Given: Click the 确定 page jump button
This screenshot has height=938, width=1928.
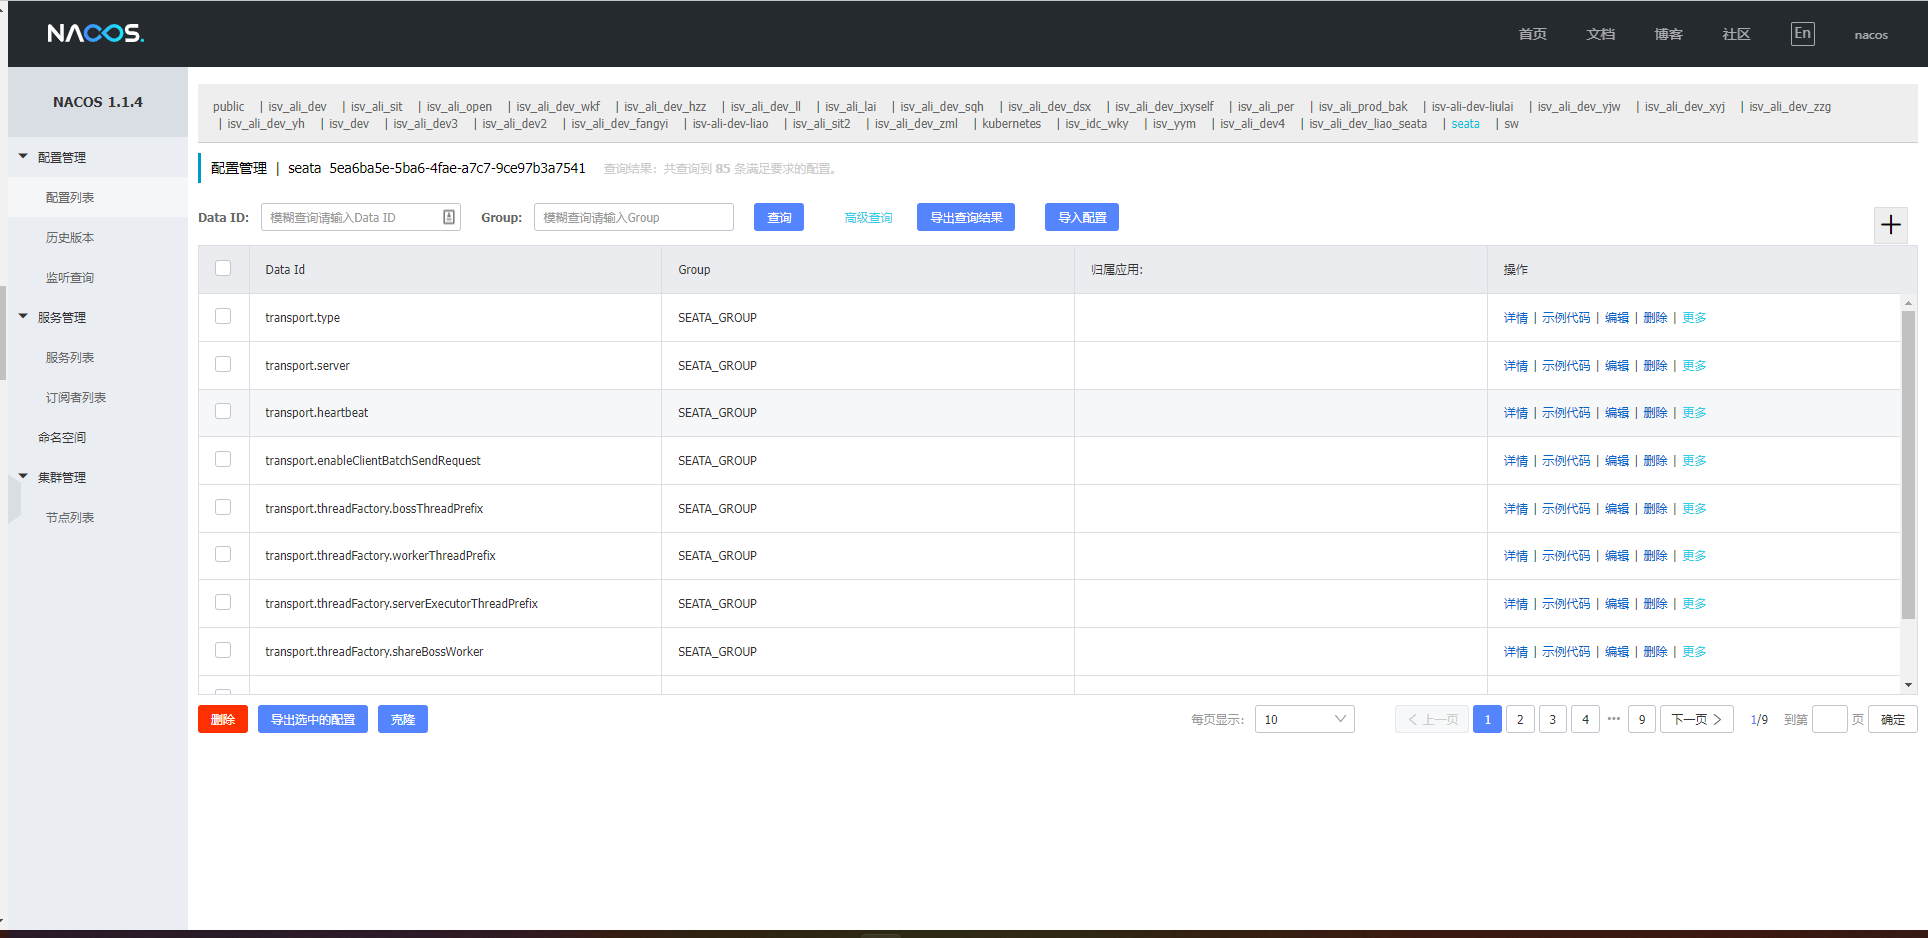Looking at the screenshot, I should (x=1892, y=719).
